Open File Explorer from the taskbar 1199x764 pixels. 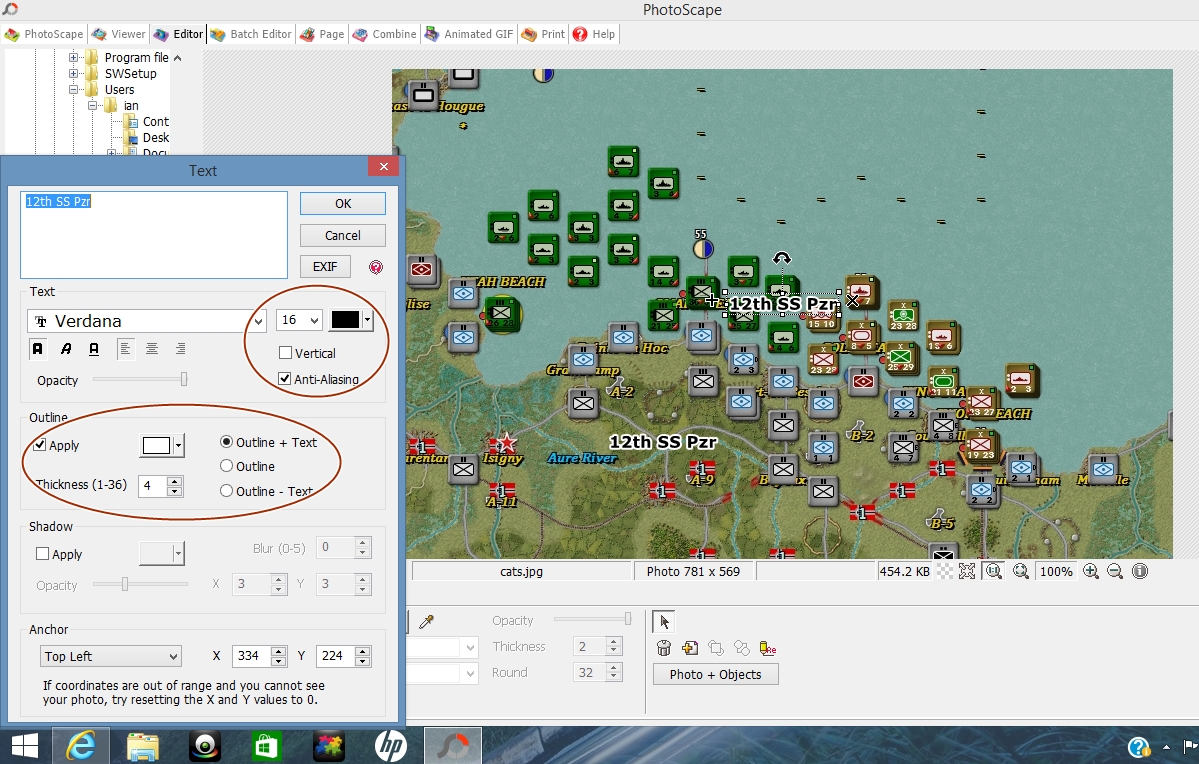pyautogui.click(x=142, y=746)
